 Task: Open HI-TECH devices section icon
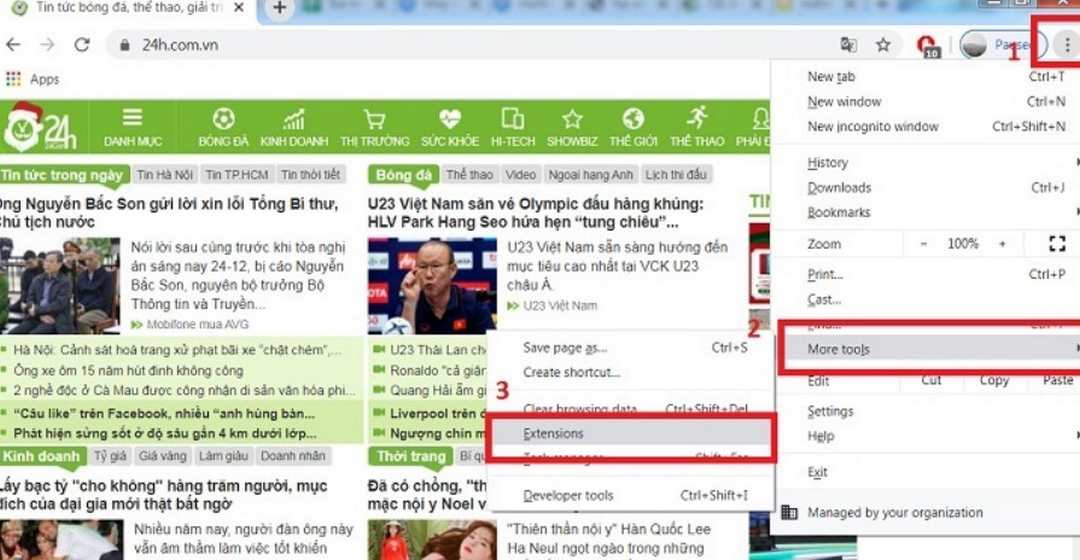click(x=512, y=118)
